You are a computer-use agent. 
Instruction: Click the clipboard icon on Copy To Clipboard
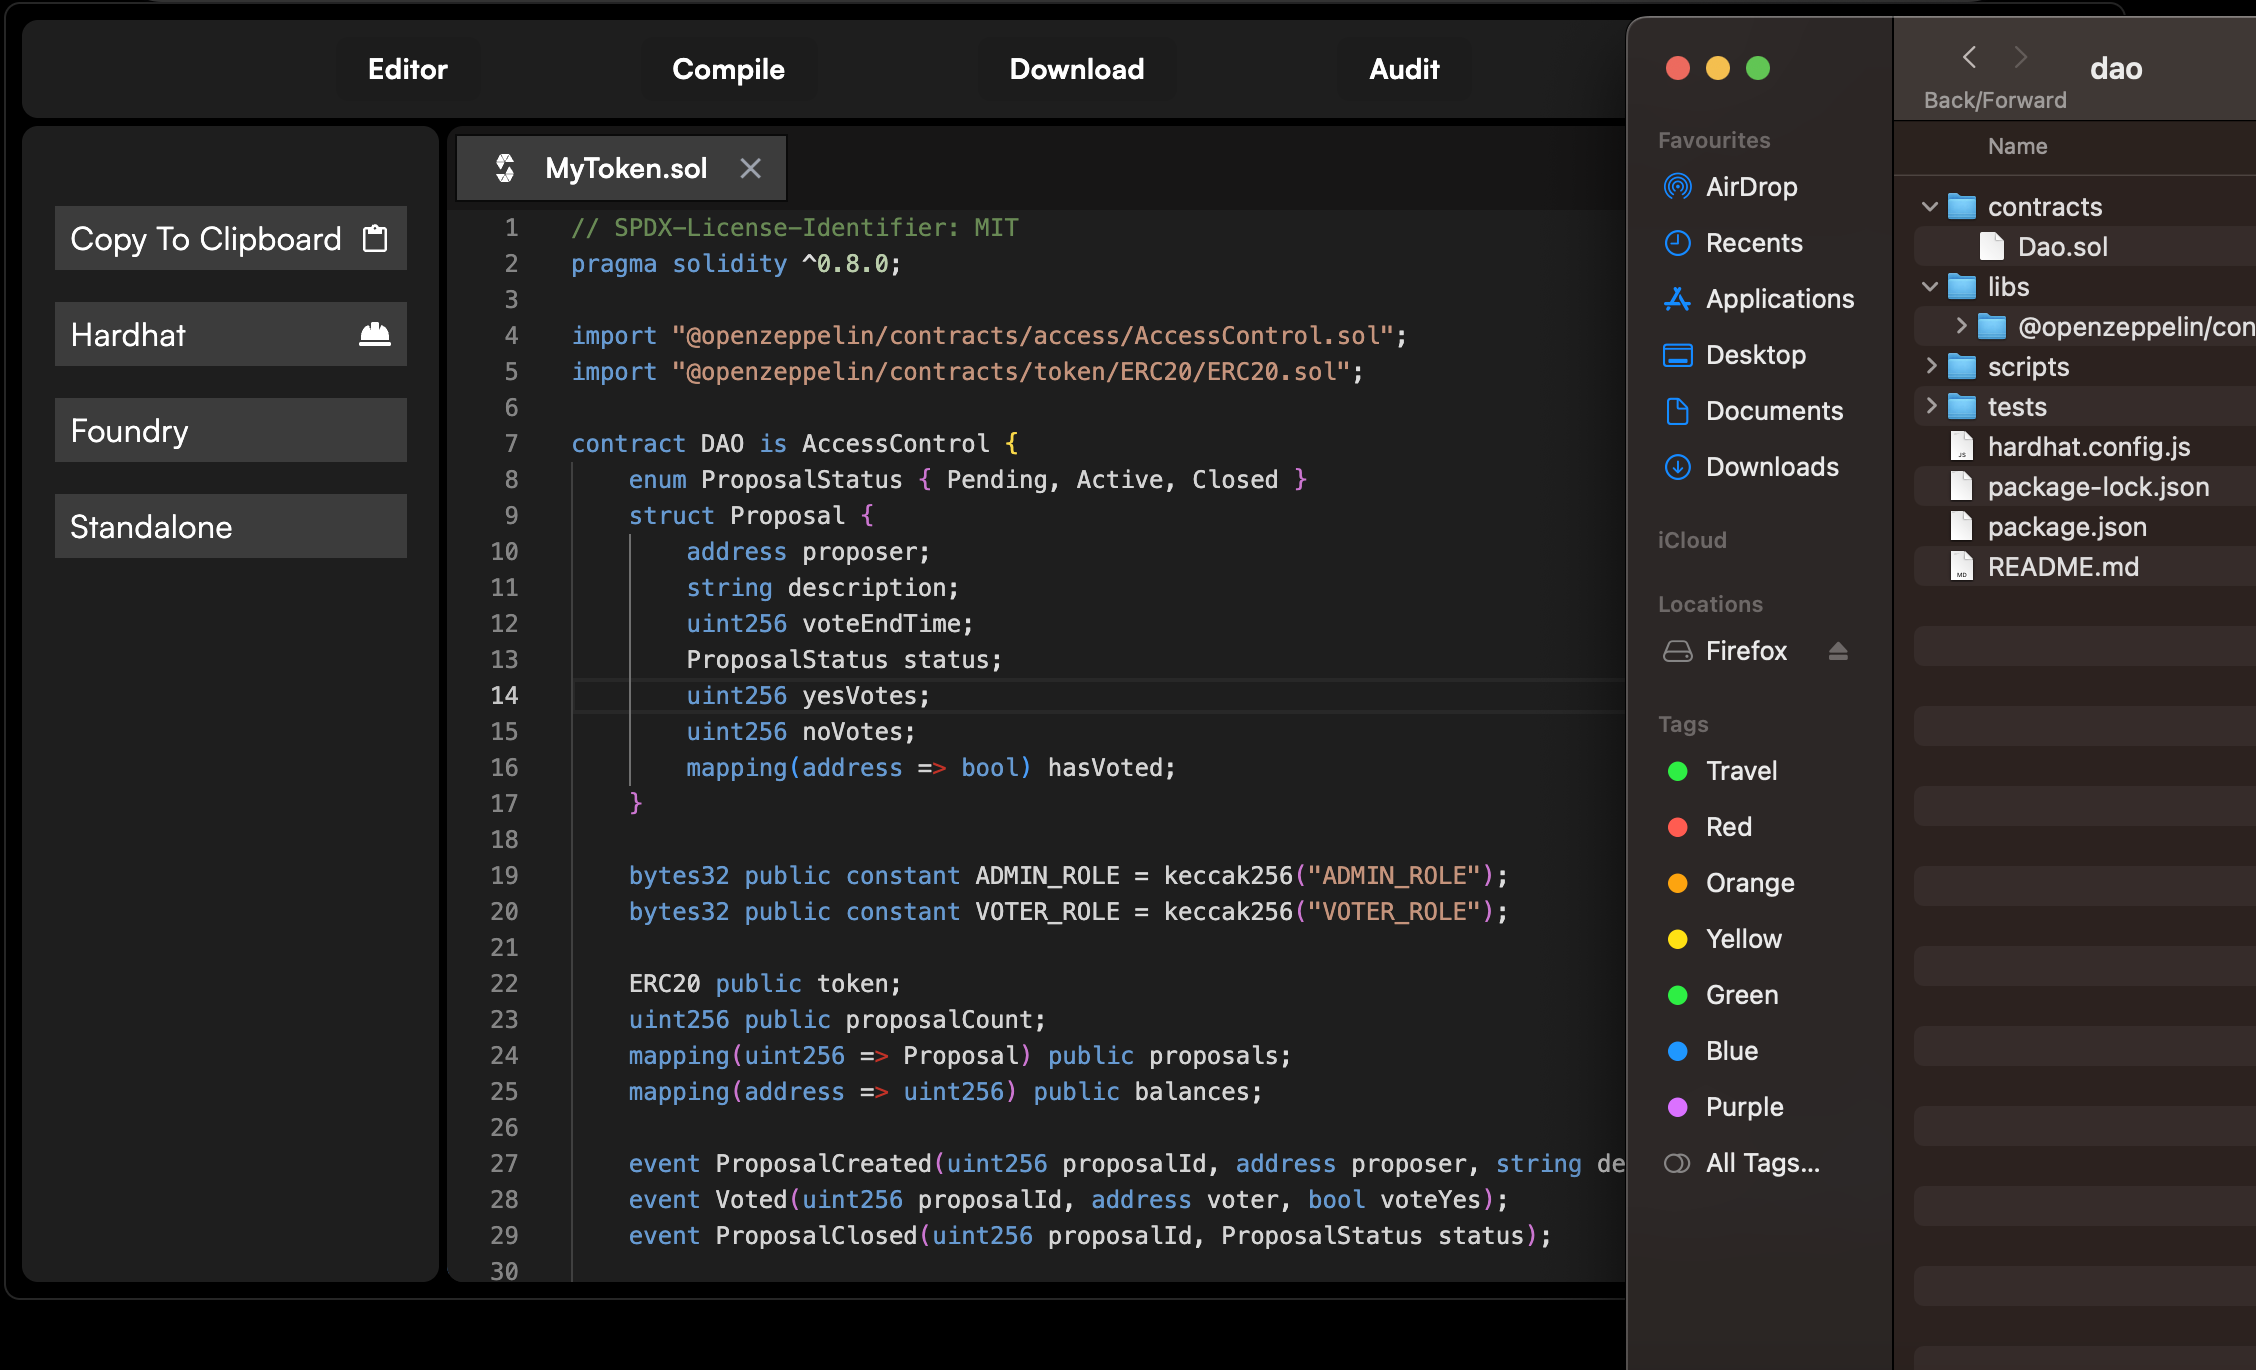click(375, 239)
